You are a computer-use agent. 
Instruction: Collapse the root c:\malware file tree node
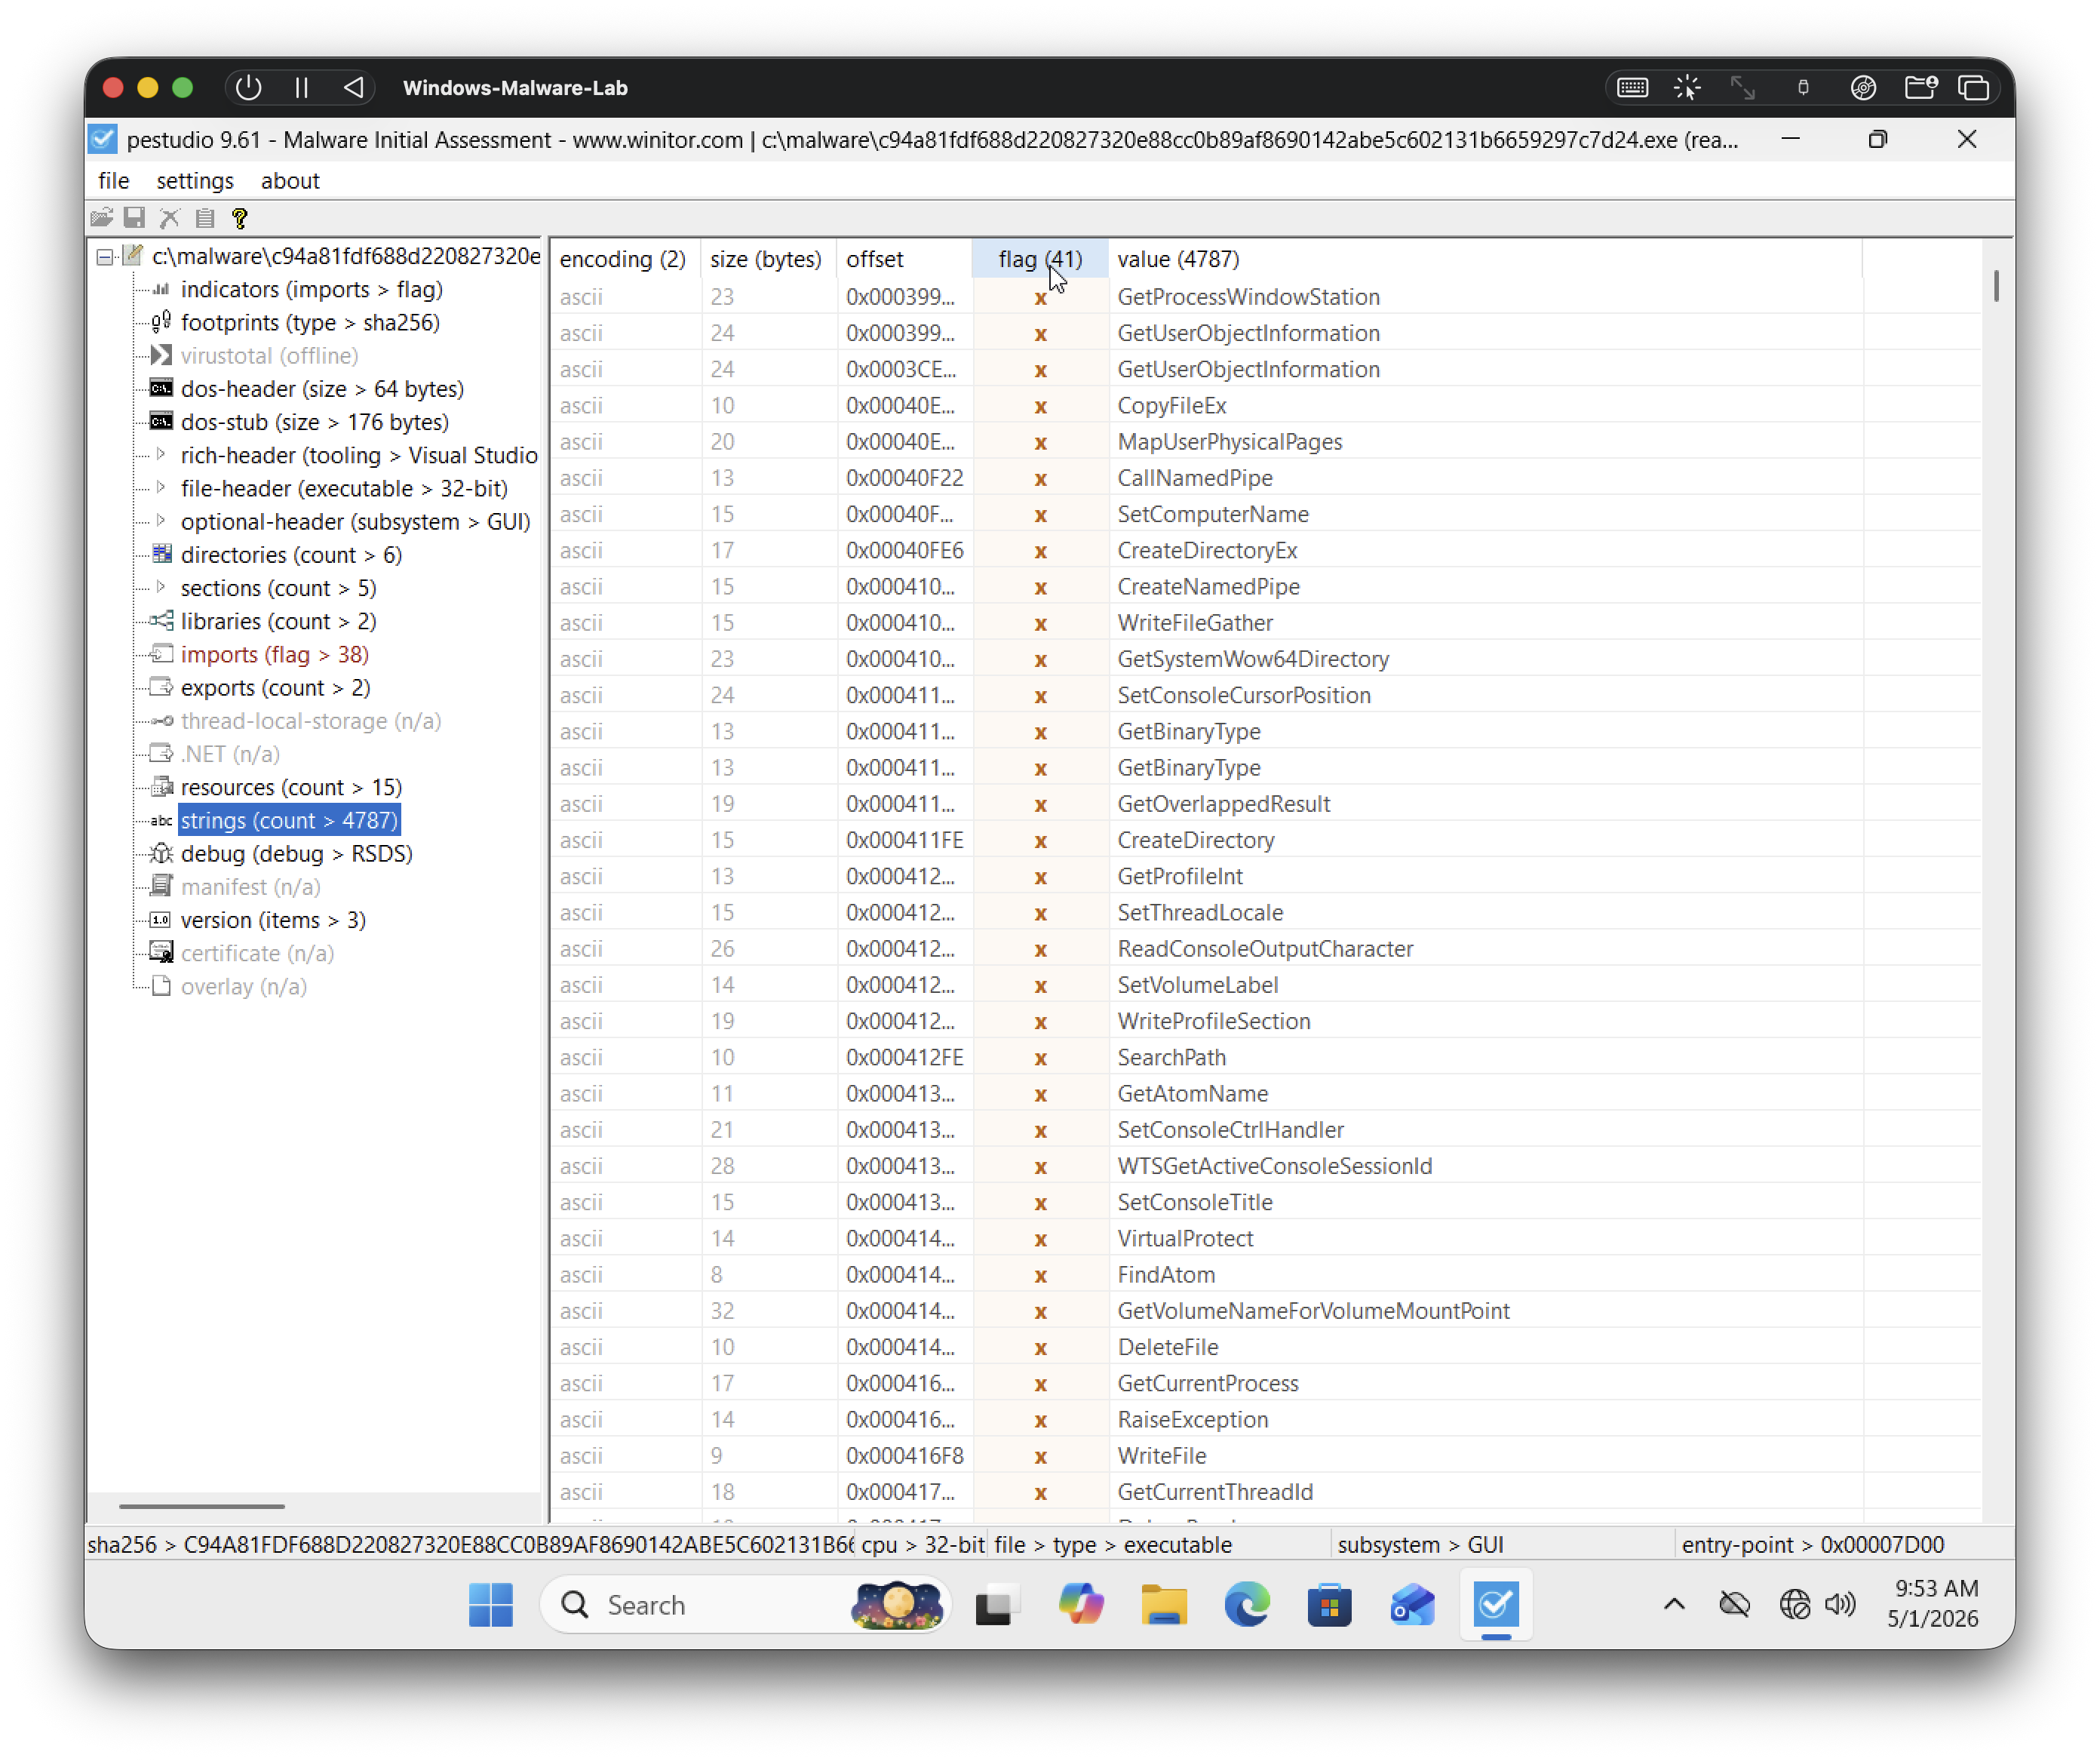pos(105,257)
